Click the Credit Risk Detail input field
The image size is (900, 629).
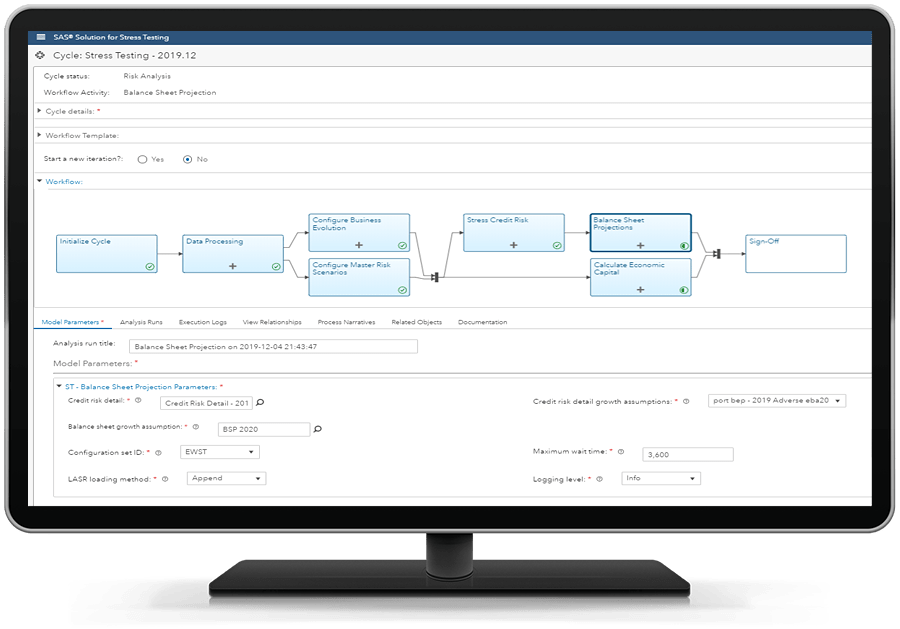click(207, 403)
